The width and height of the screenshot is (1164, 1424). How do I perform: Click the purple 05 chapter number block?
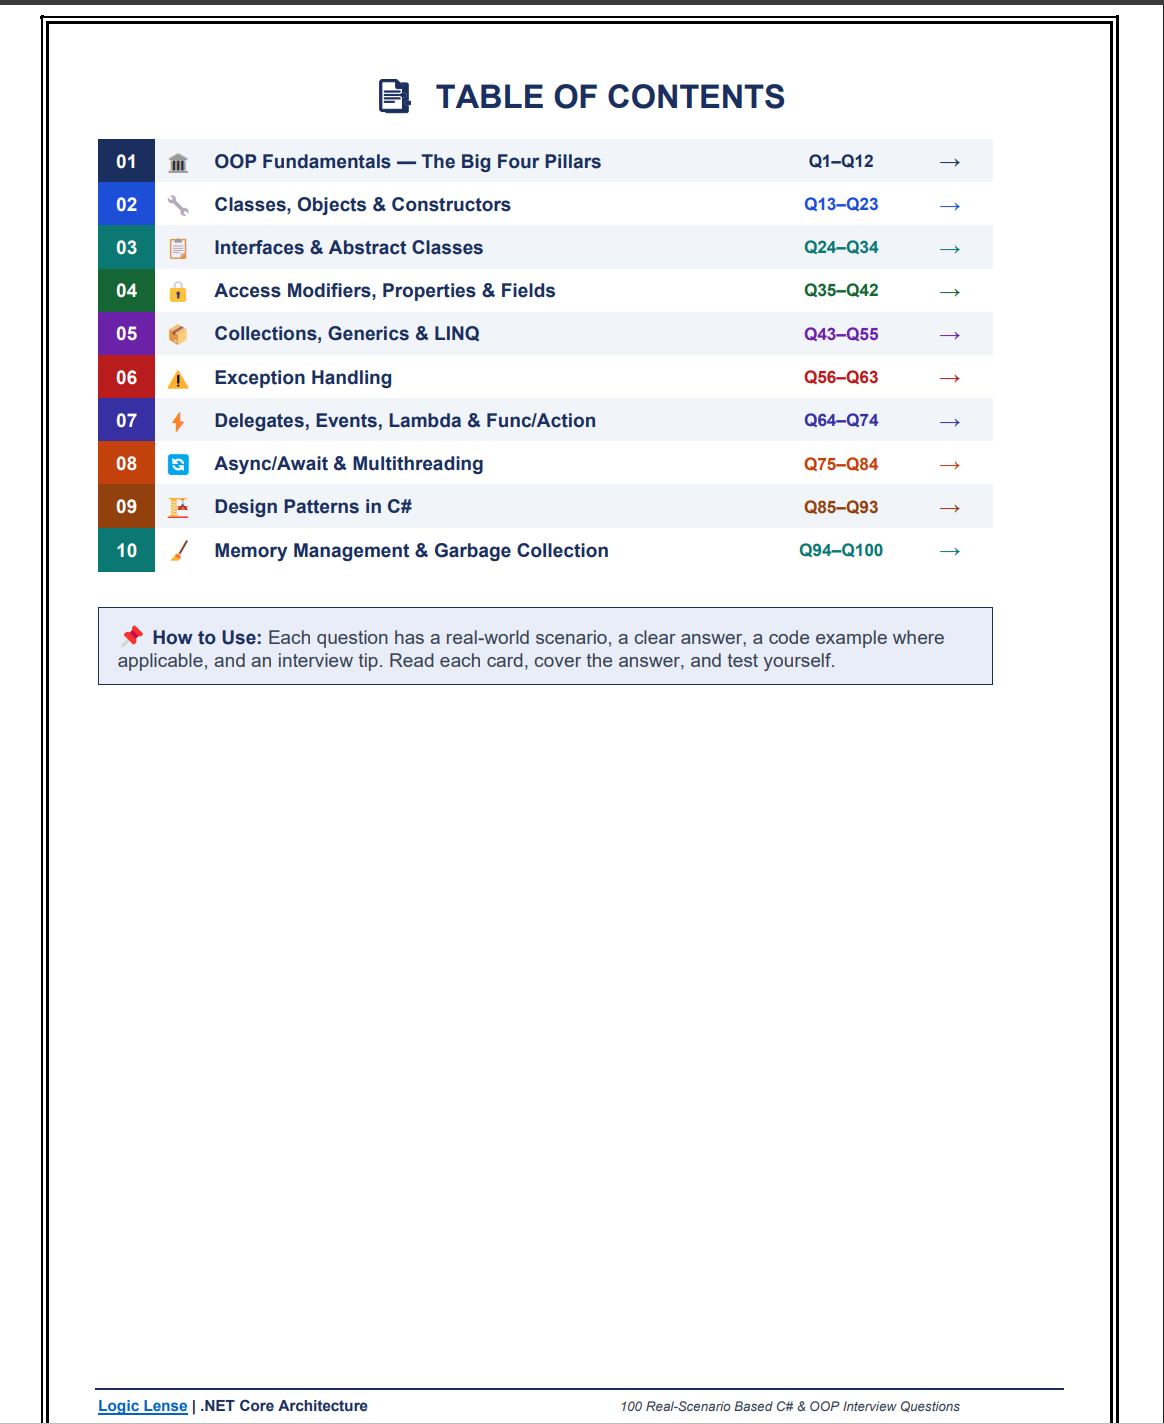click(x=126, y=334)
